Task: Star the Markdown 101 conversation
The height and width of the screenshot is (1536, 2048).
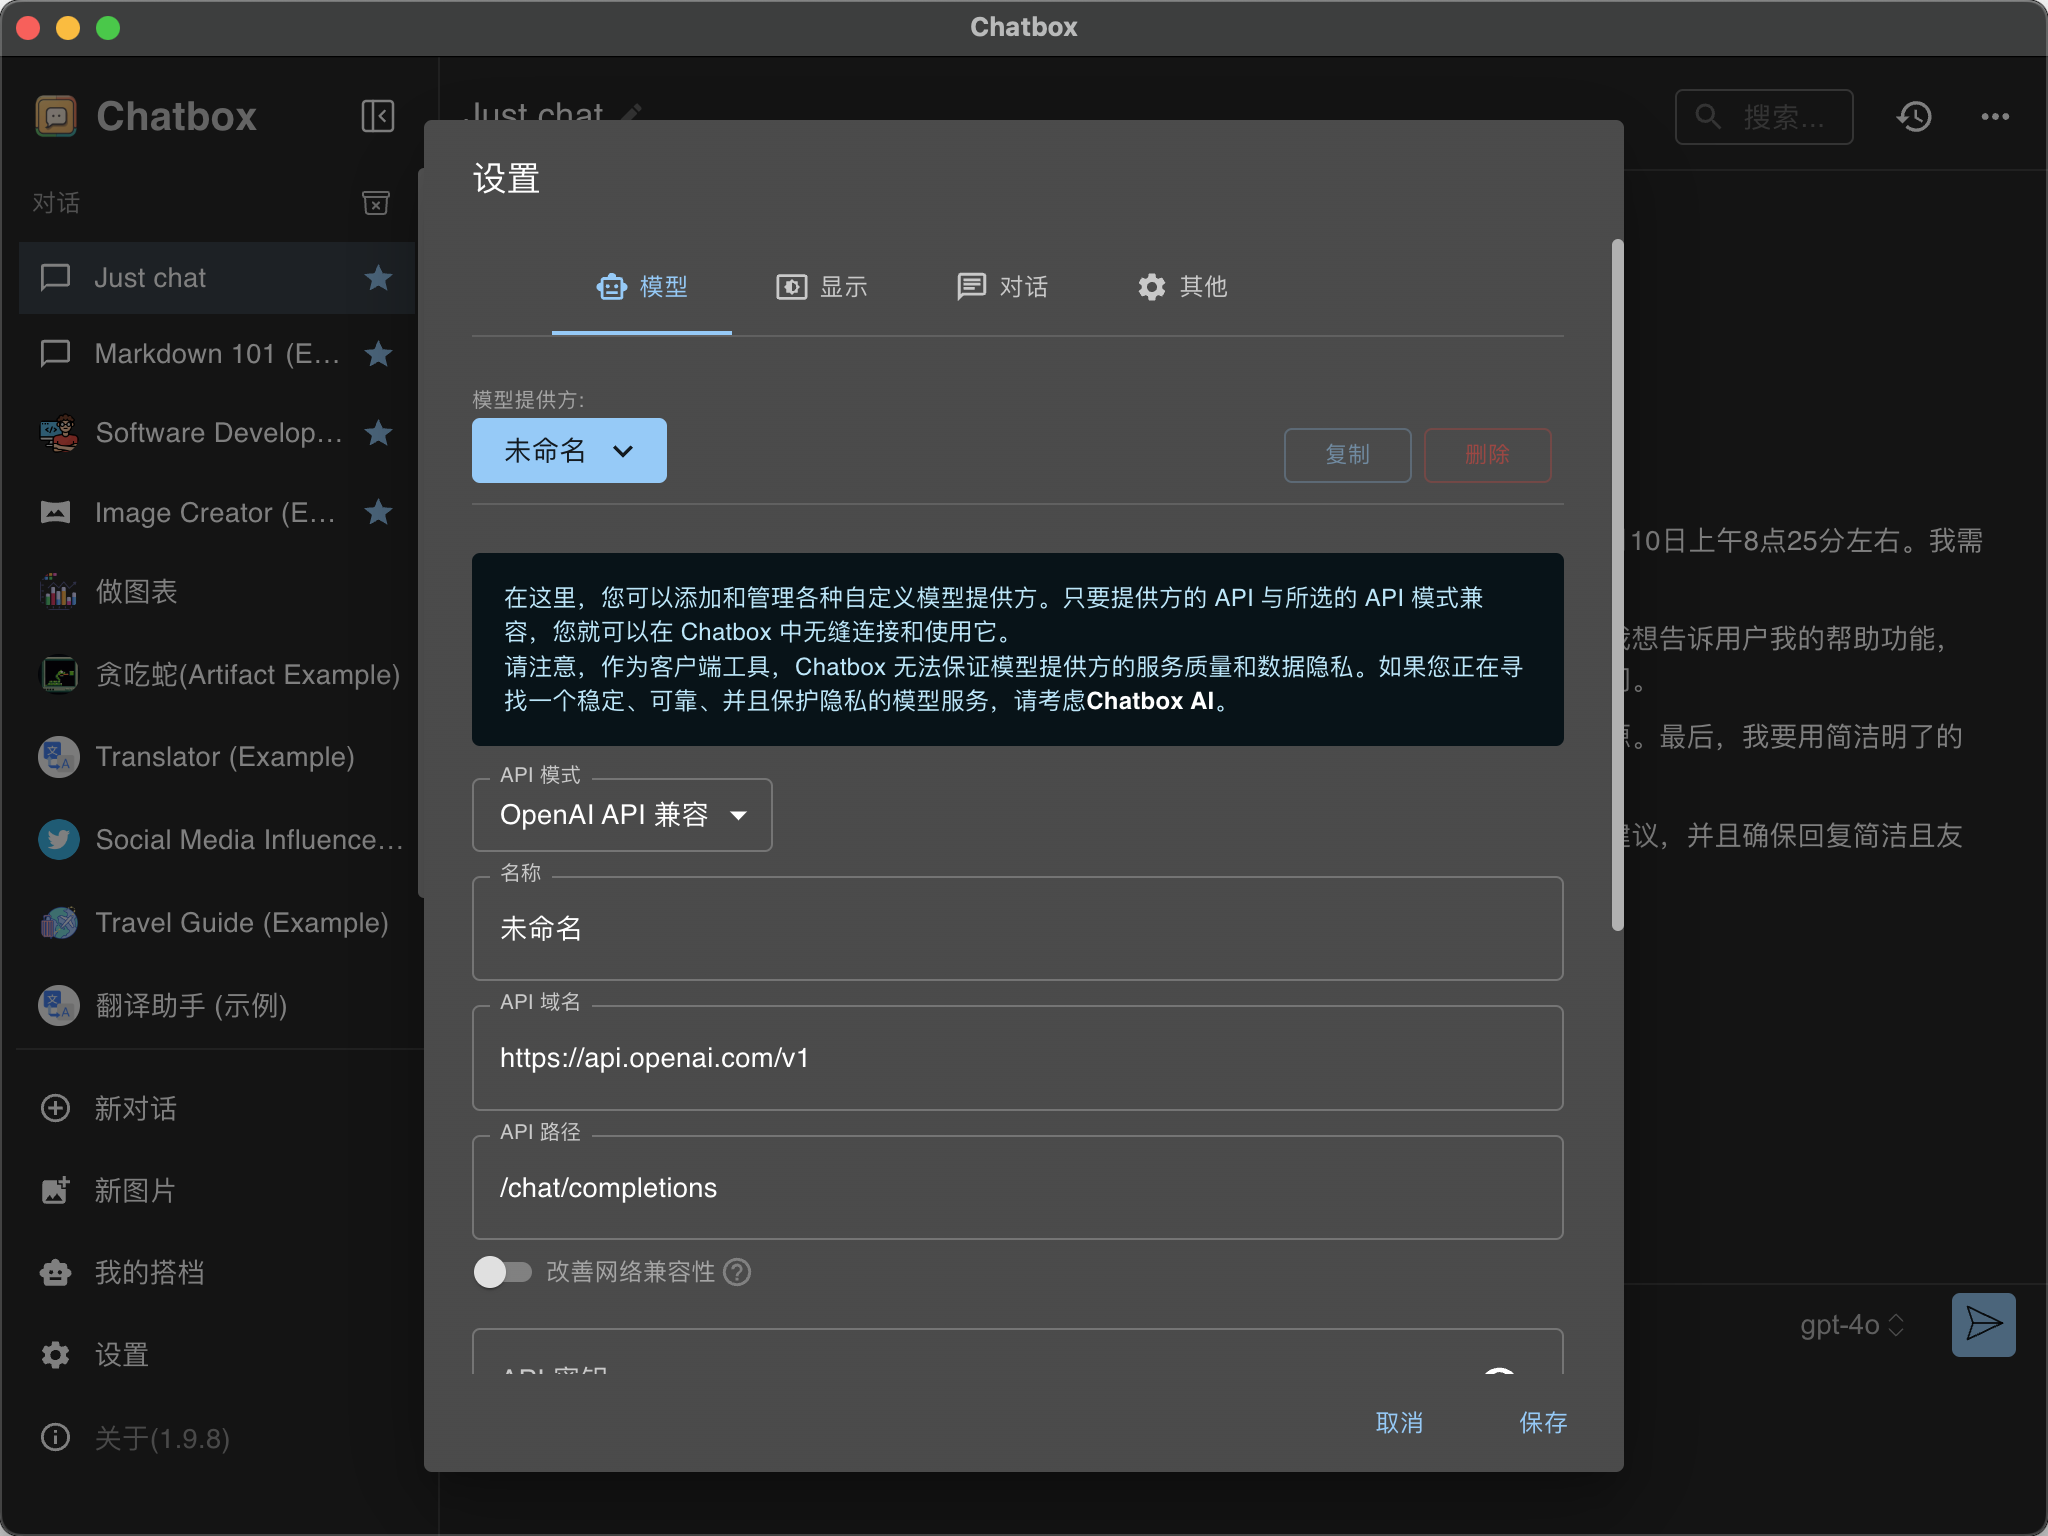Action: click(x=378, y=353)
